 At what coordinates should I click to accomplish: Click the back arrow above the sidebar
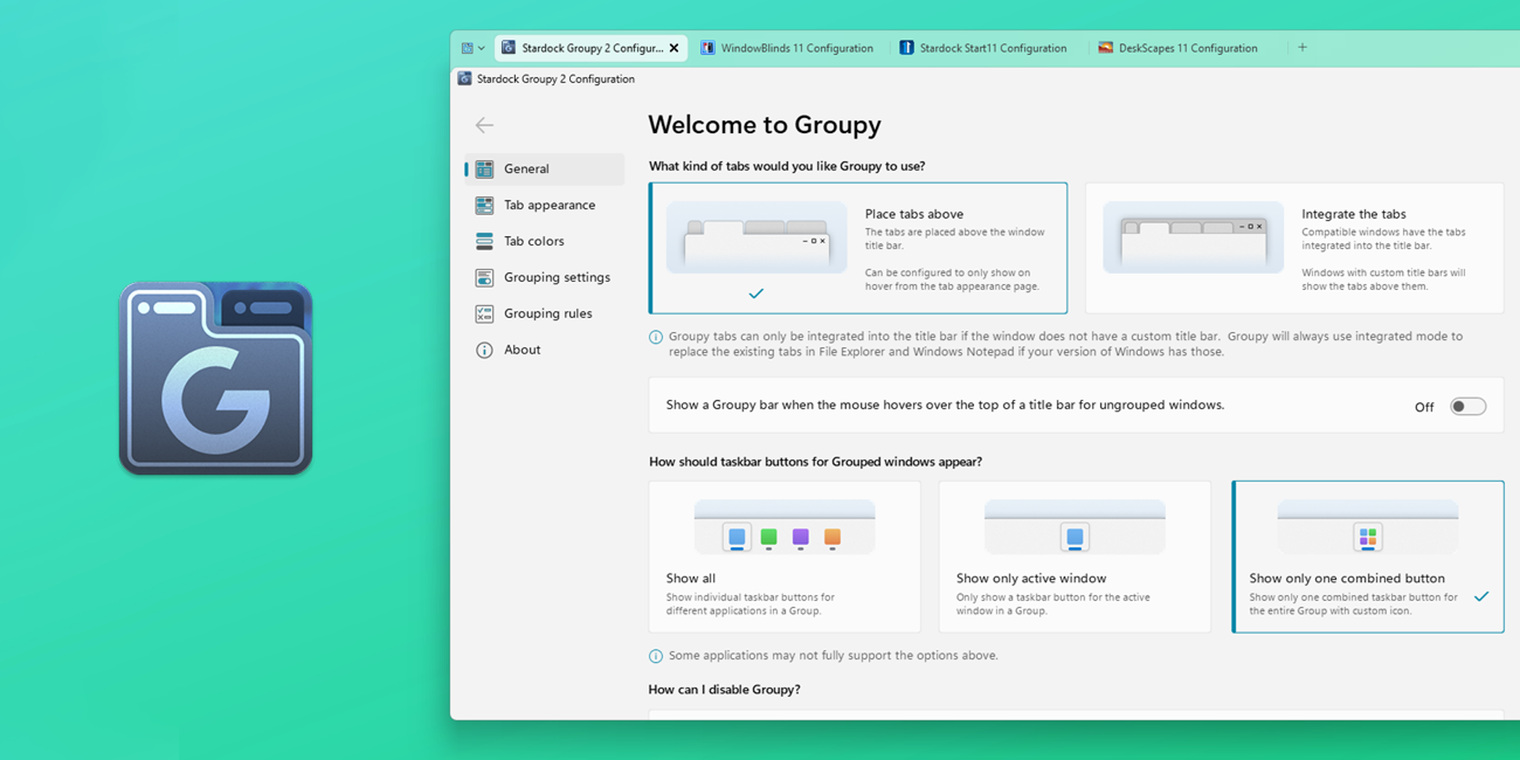pyautogui.click(x=484, y=125)
